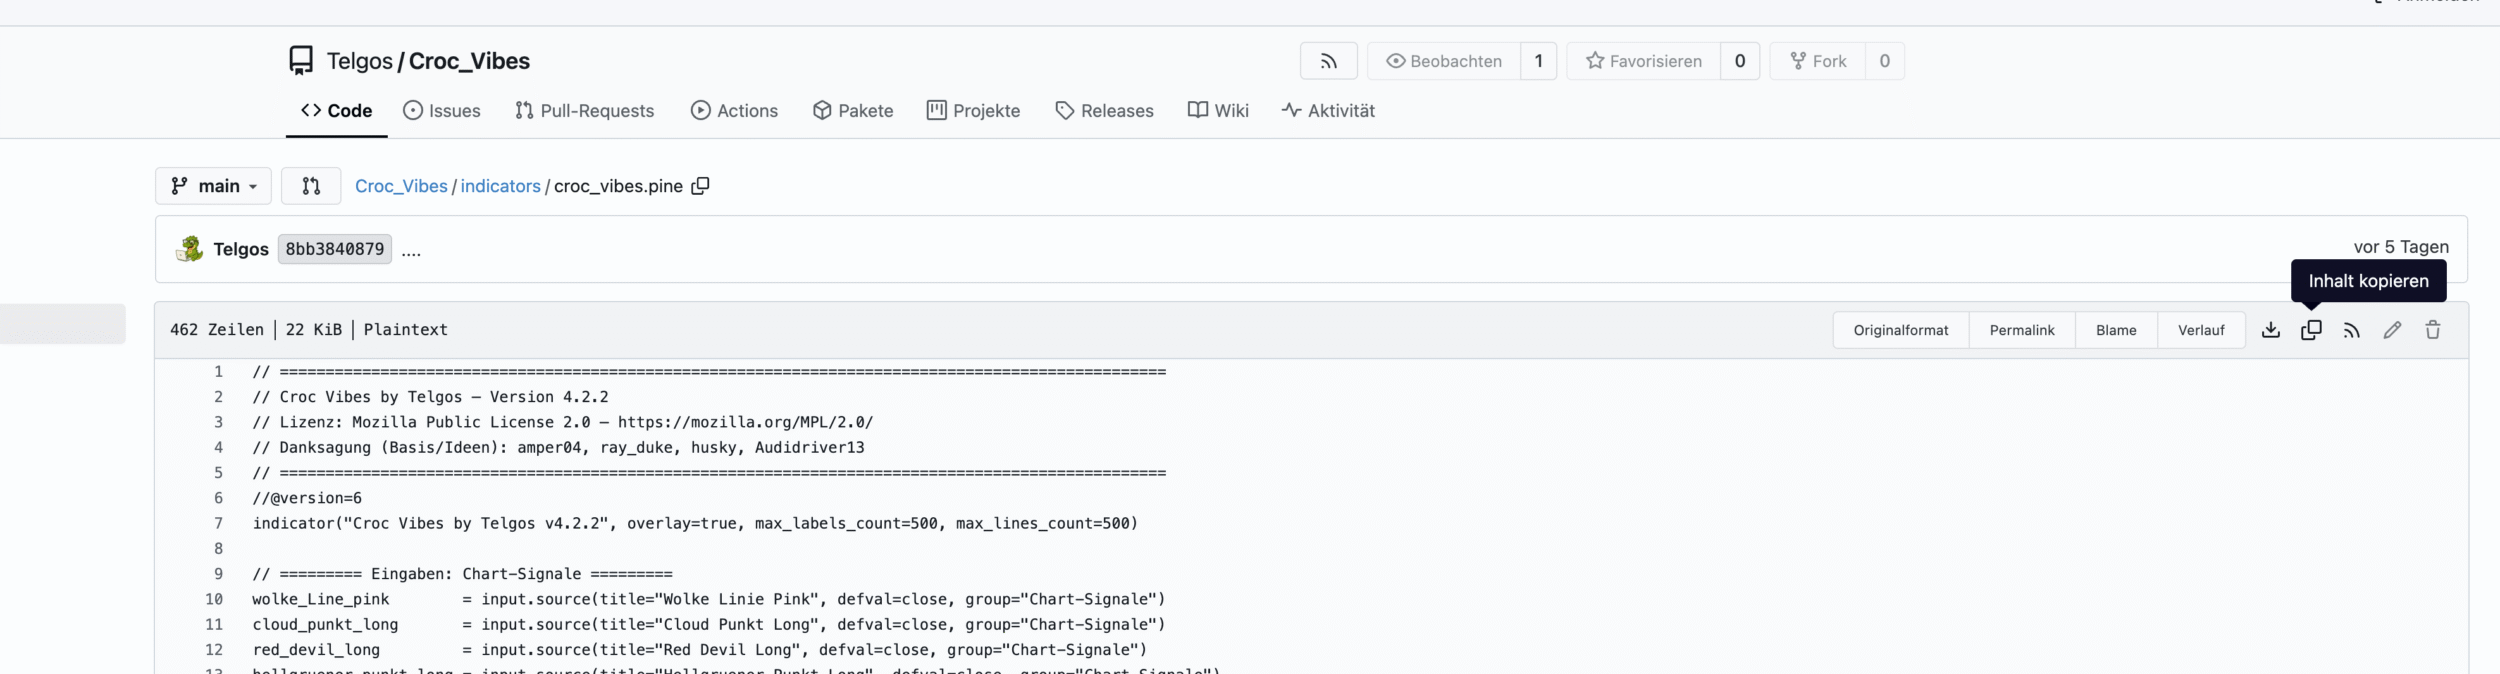Edit the file using pencil icon
The image size is (2500, 674).
click(x=2392, y=330)
